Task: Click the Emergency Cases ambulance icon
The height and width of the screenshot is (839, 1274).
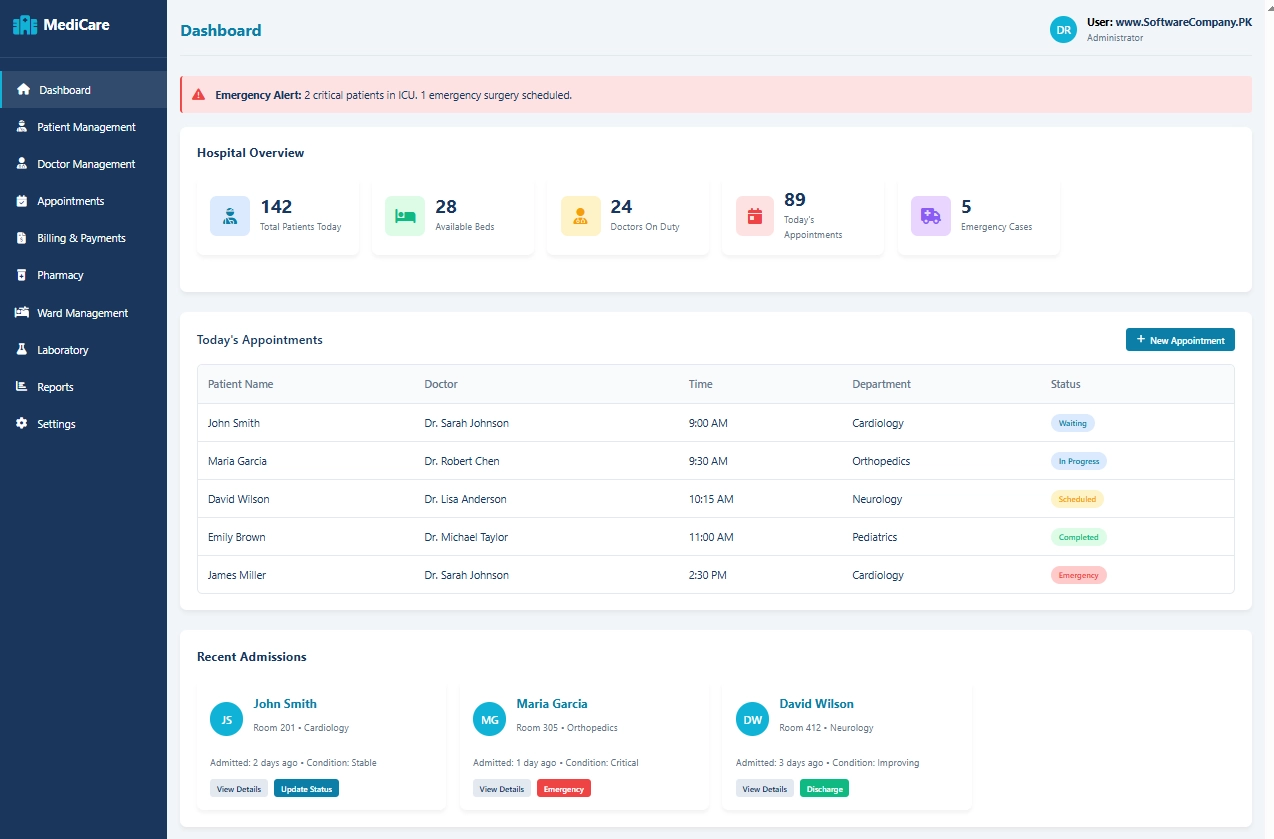Action: (x=930, y=216)
